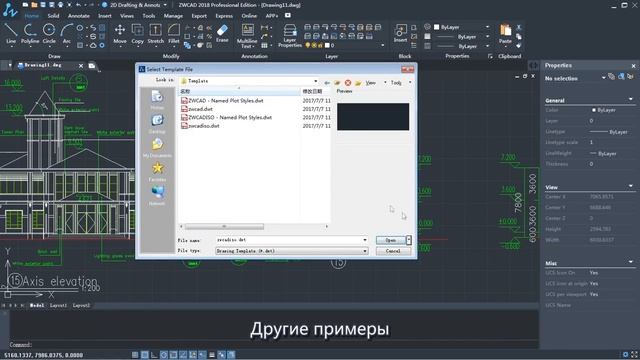Click the ZWCAD application logo
Viewport: 640px width, 360px height.
point(9,10)
